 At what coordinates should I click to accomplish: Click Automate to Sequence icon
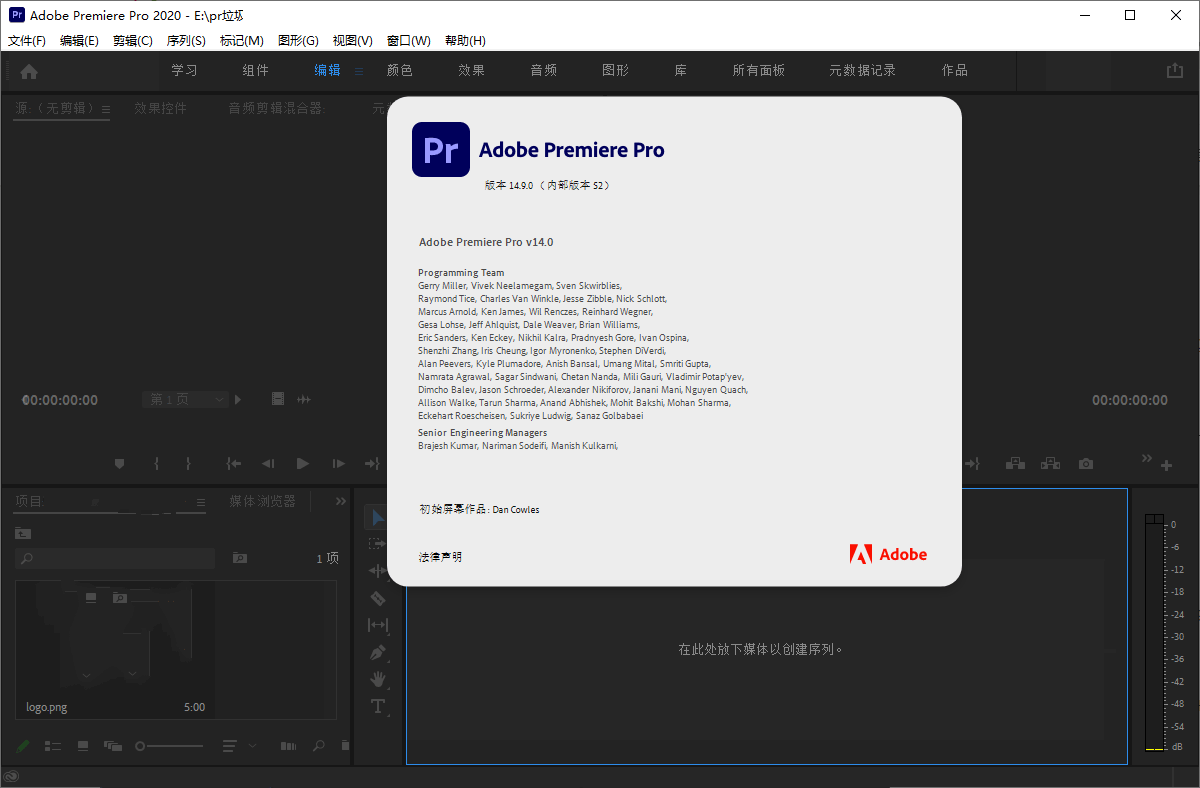click(288, 746)
